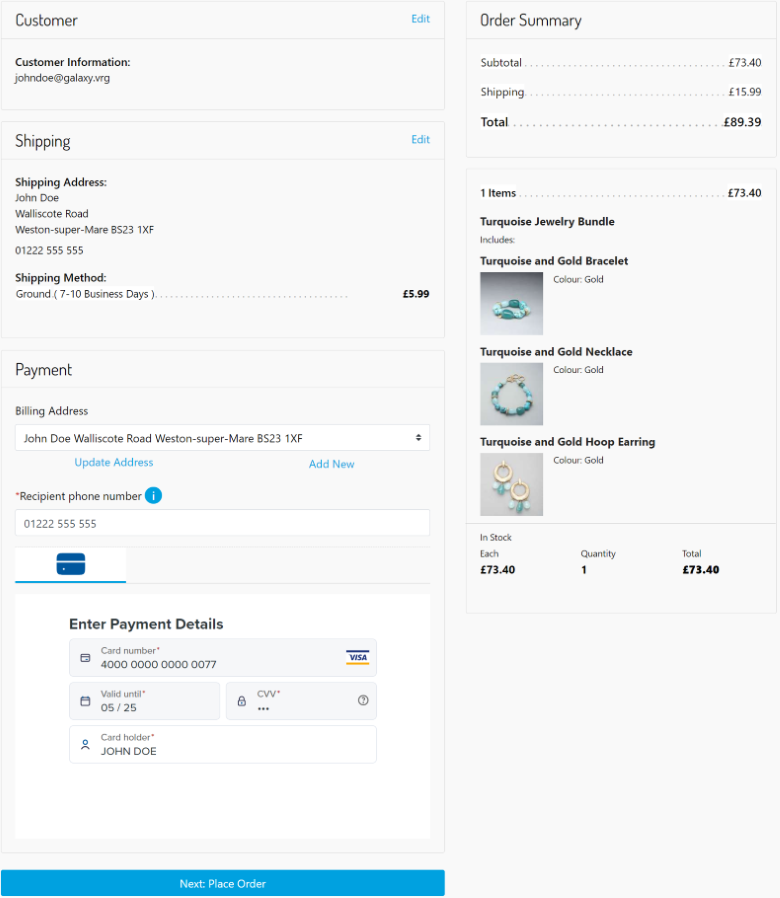Click the lock icon in CVV field

(241, 701)
